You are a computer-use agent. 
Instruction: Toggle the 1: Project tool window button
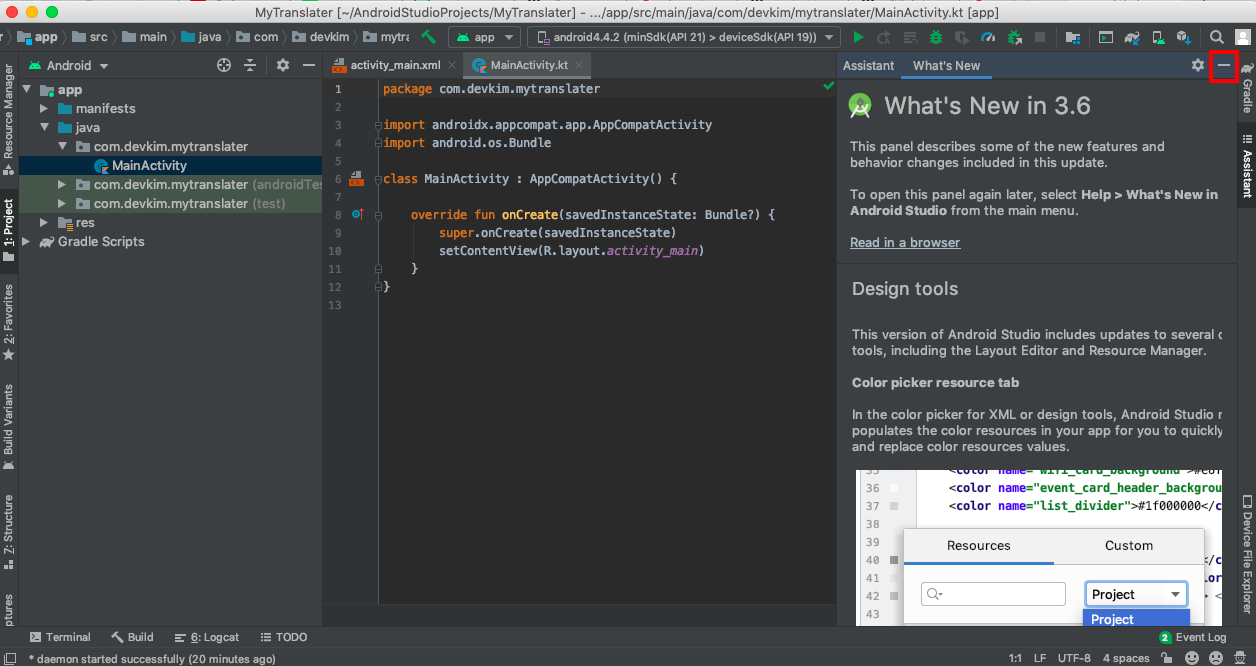[9, 230]
